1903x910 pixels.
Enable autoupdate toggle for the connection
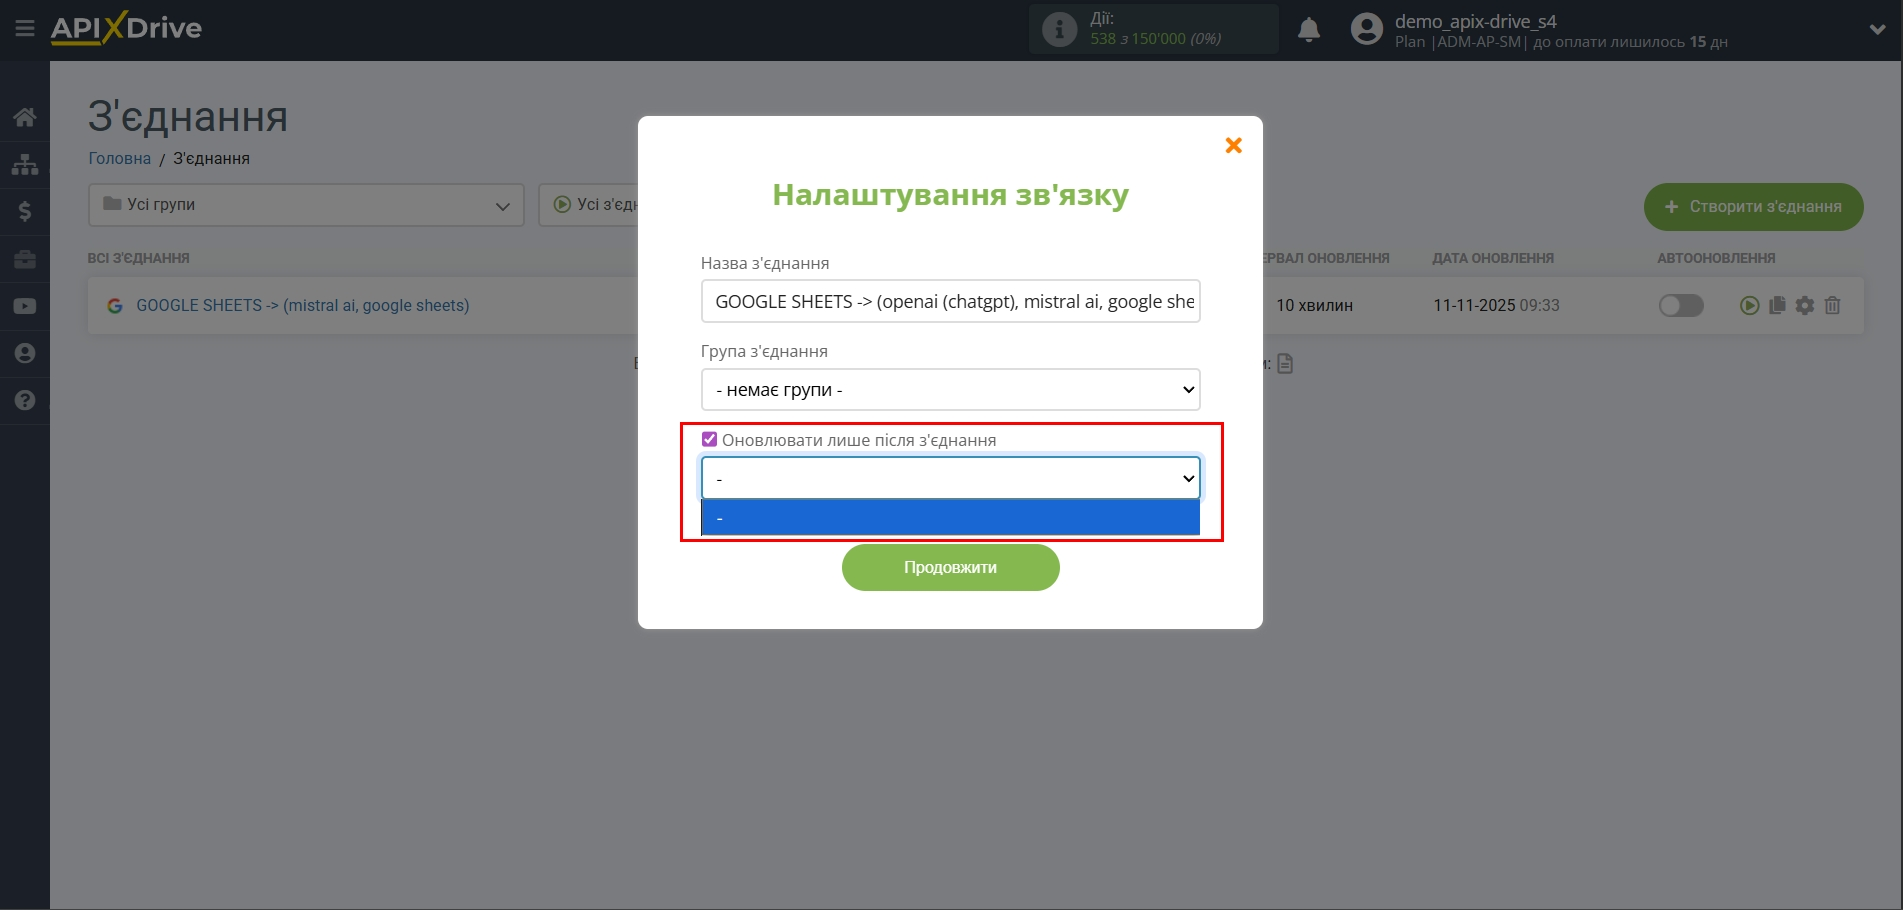(1680, 306)
